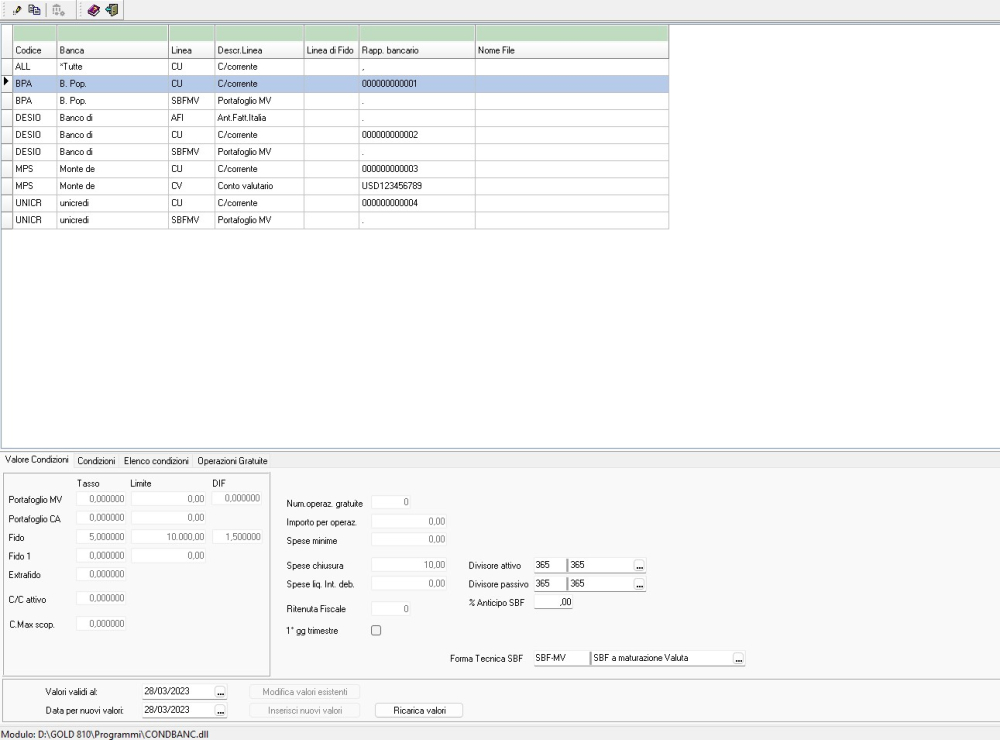
Task: Toggle the 1° gg trimestre checkbox
Action: click(x=376, y=630)
